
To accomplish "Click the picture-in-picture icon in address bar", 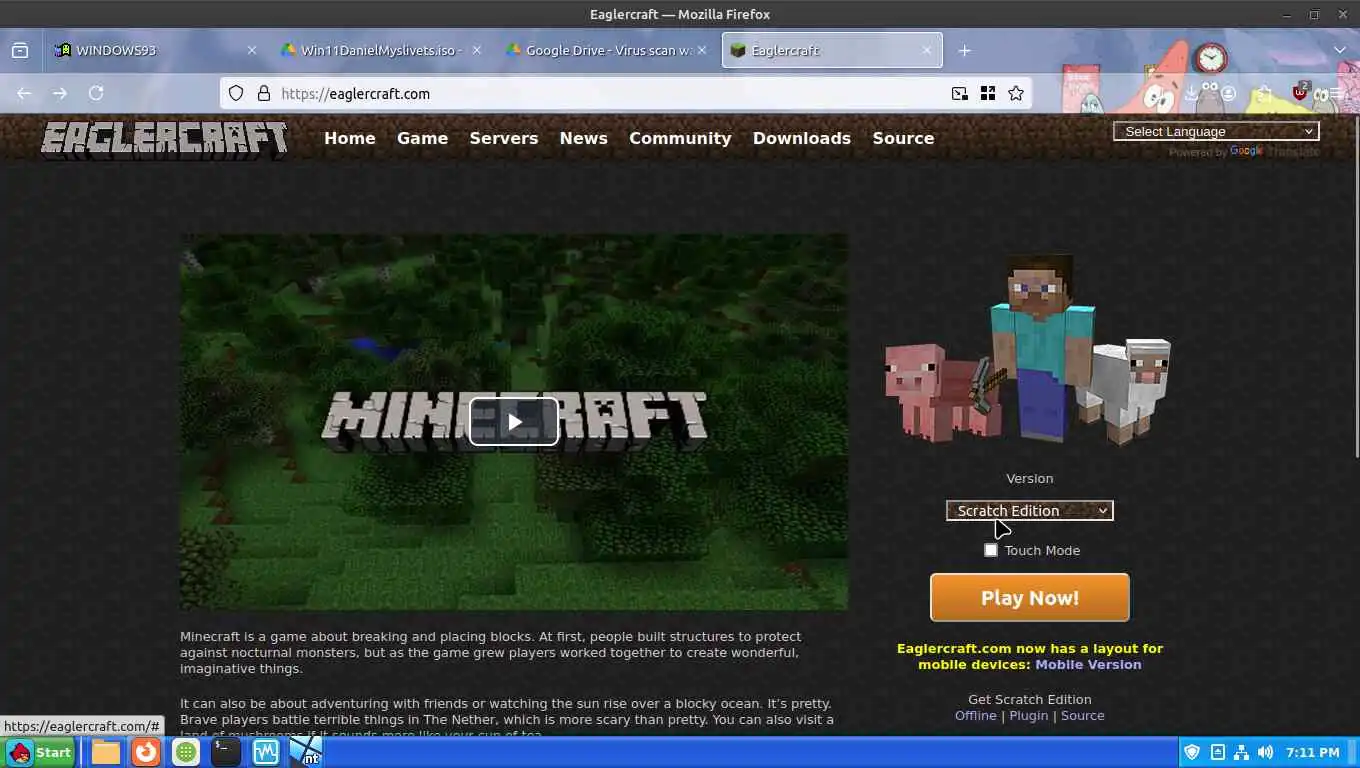I will point(960,93).
